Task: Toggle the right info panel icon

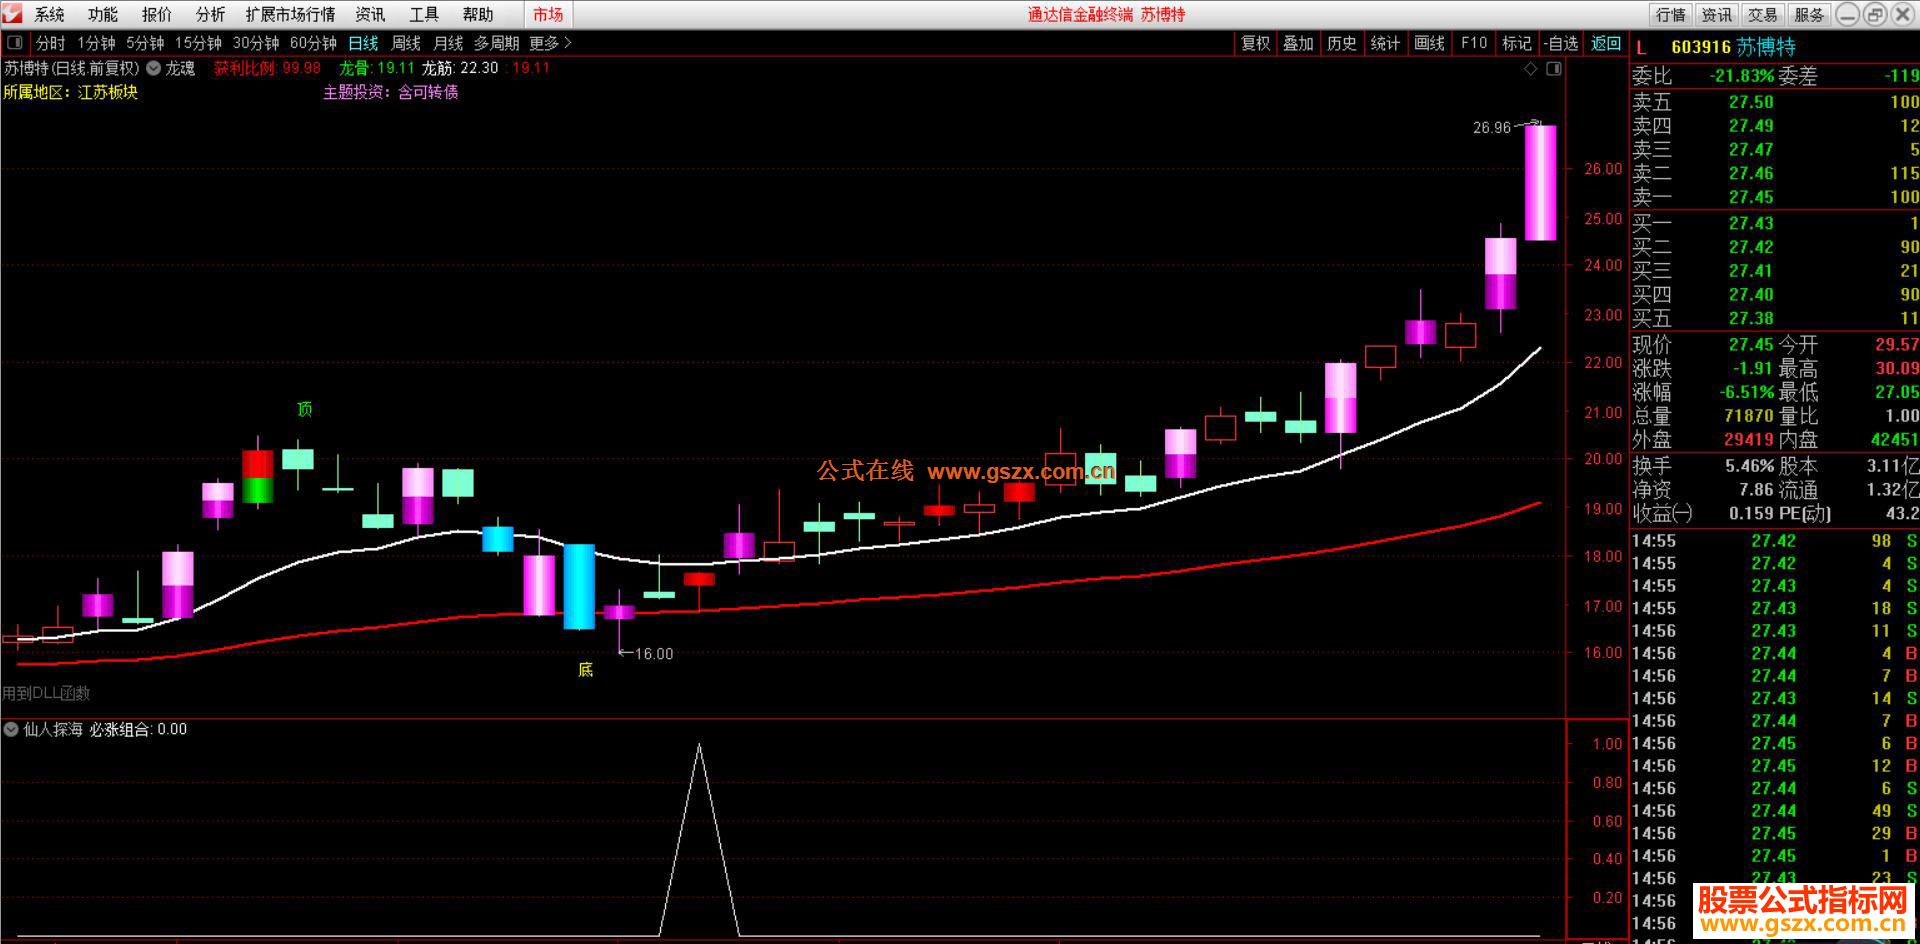Action: (1553, 69)
